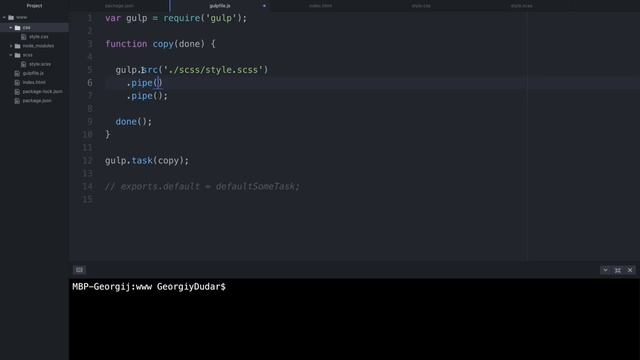Screen dimensions: 640x360
Task: Open style.scss in the tree
Action: click(x=40, y=64)
